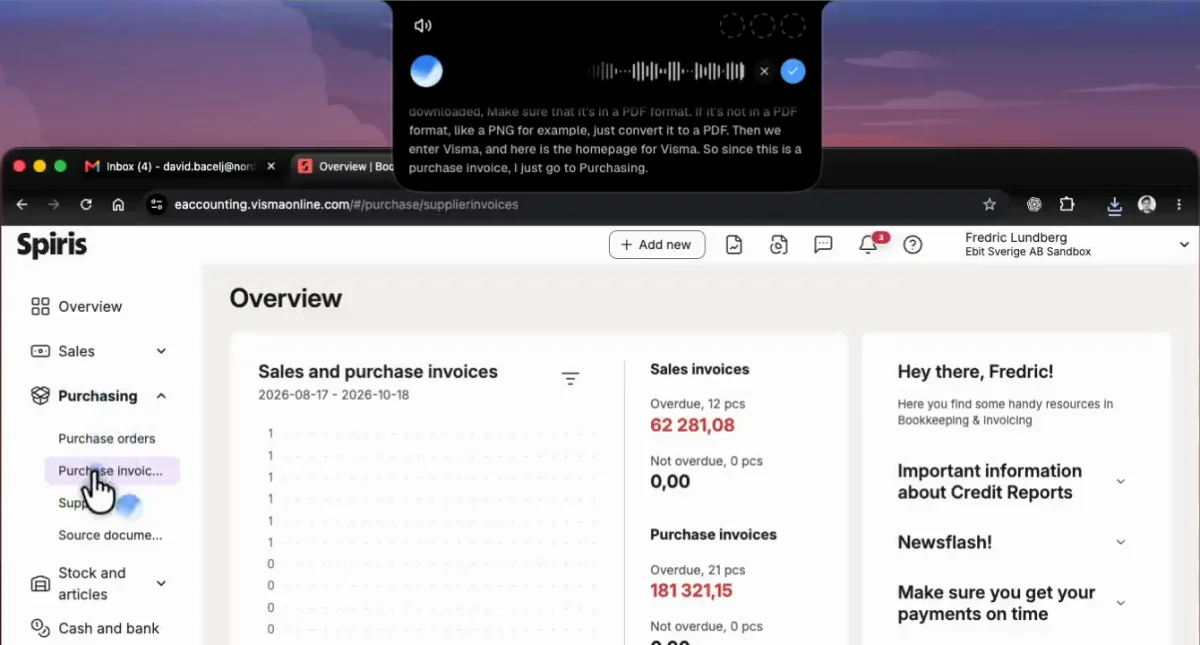
Task: Expand Important information about Credit Reports
Action: [1120, 482]
